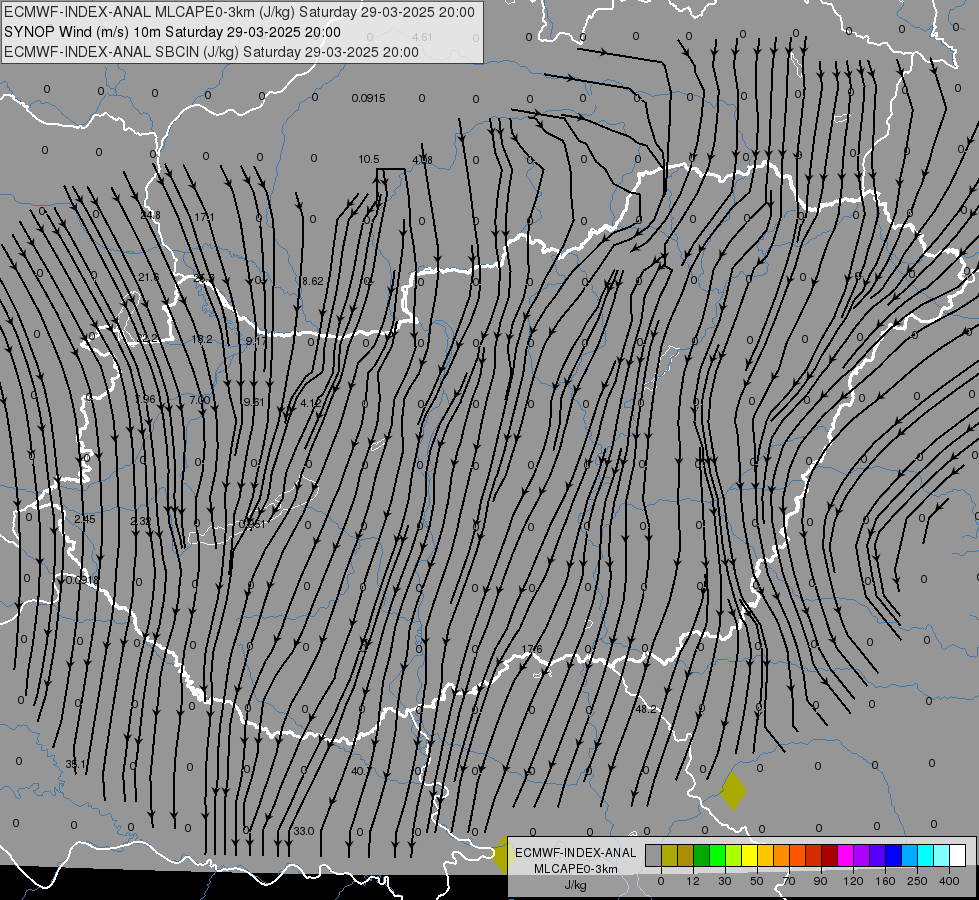Click the legend tick label 12

[693, 881]
